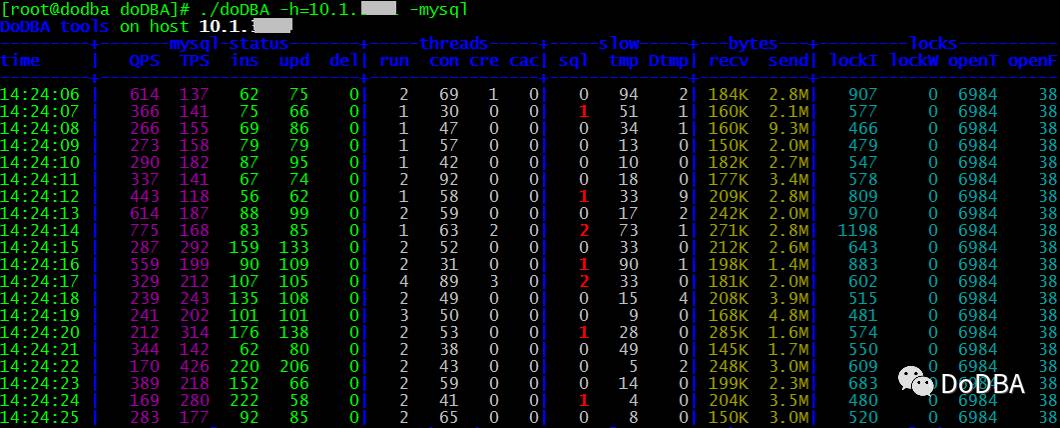
Task: Click the 'run' column header
Action: click(x=394, y=60)
